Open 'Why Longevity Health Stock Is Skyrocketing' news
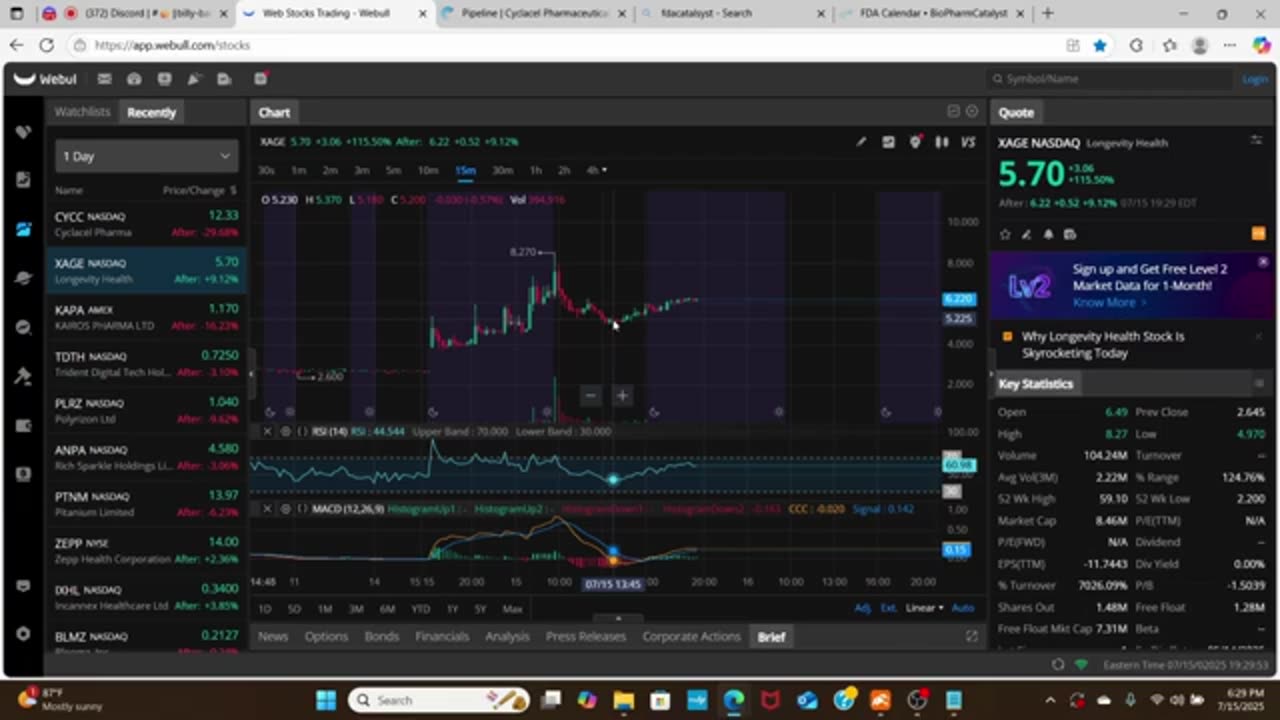 [1103, 345]
